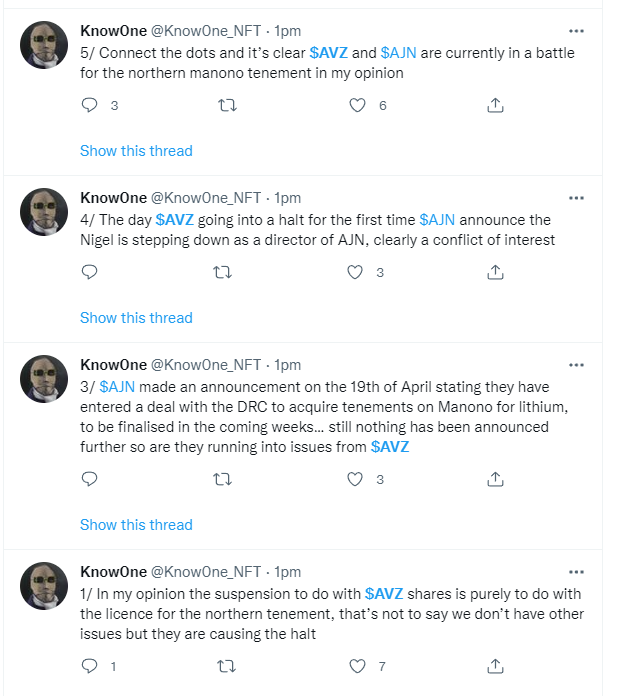Open more options on the 1/ tweet
The width and height of the screenshot is (628, 696).
(x=576, y=572)
